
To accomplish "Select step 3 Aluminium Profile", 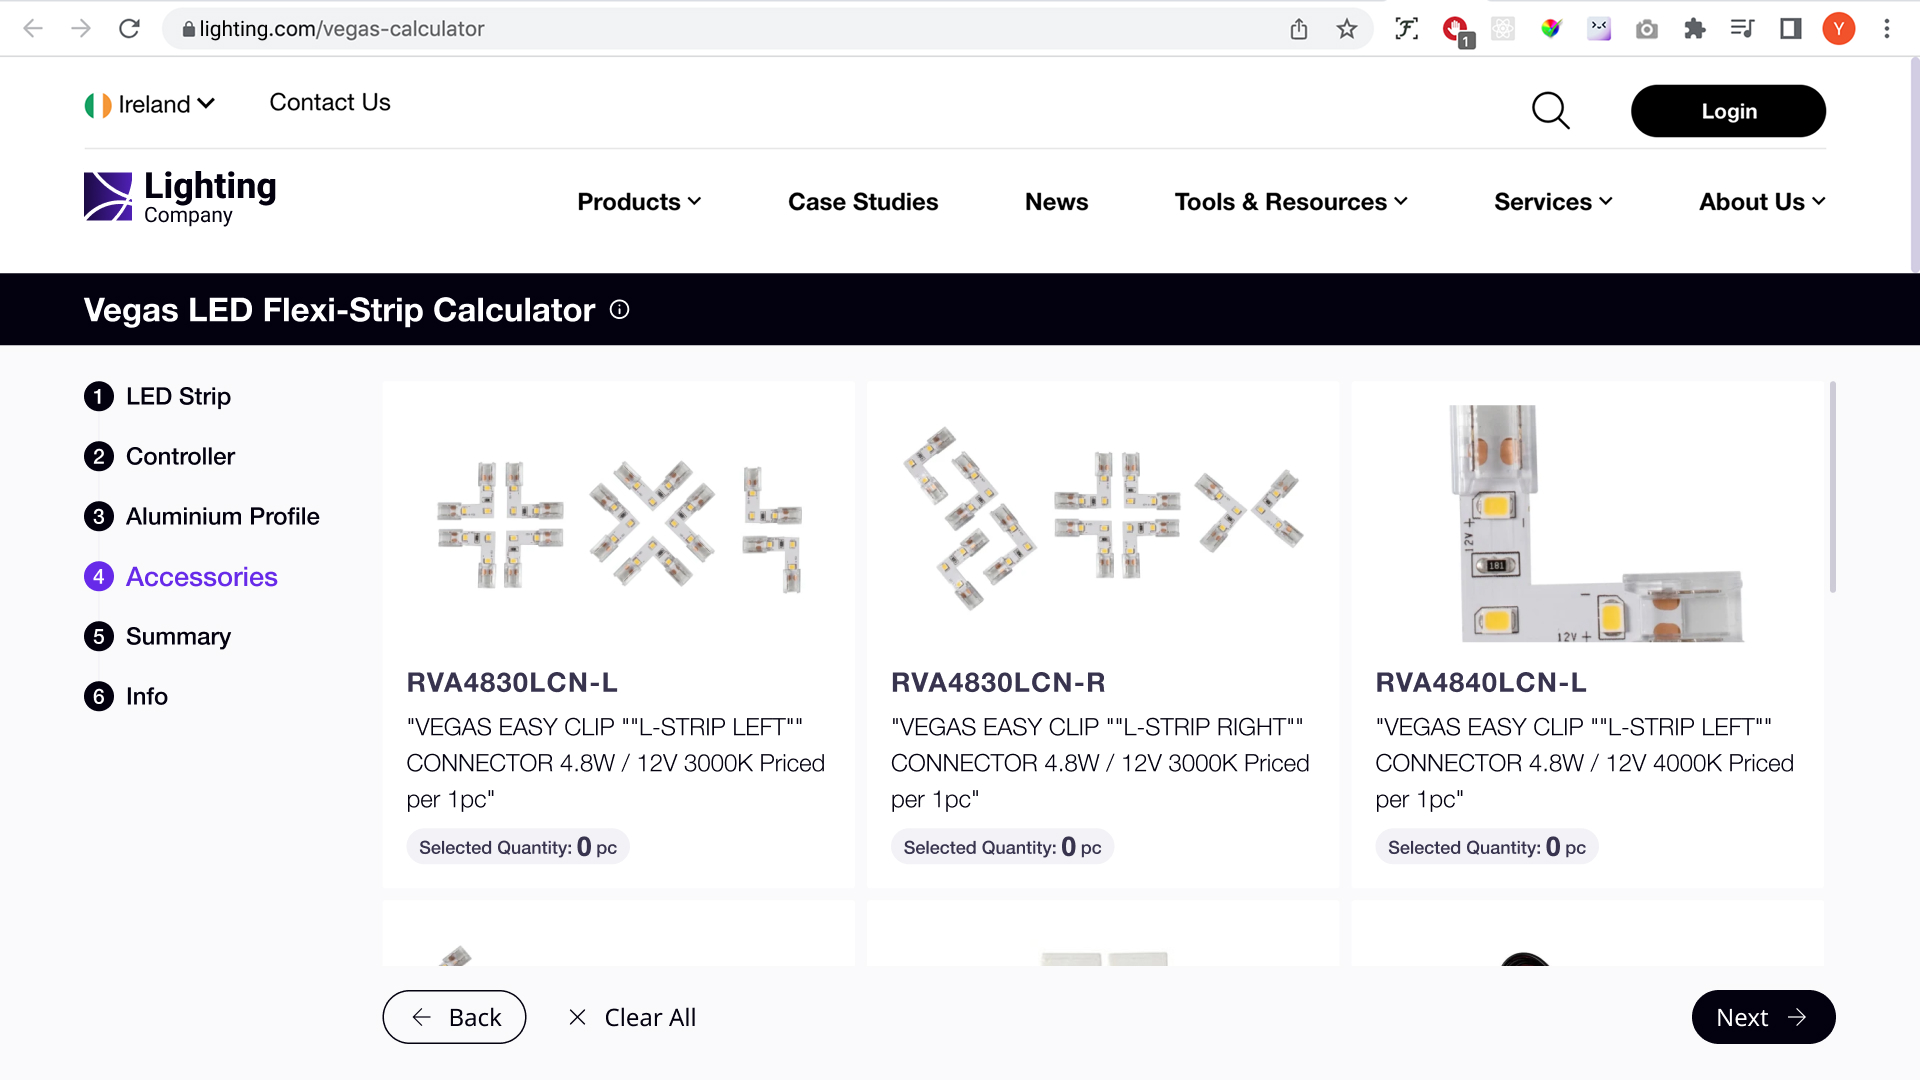I will [x=222, y=517].
